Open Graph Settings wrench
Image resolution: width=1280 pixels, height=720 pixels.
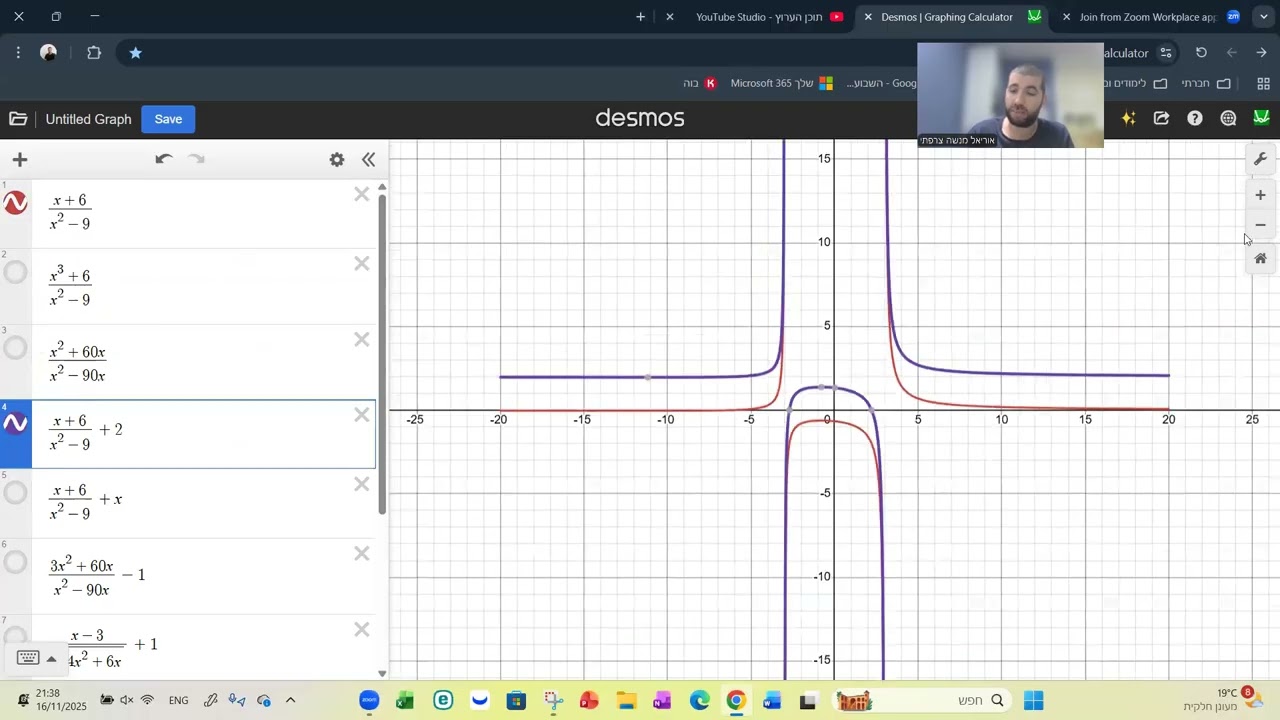tap(1260, 160)
